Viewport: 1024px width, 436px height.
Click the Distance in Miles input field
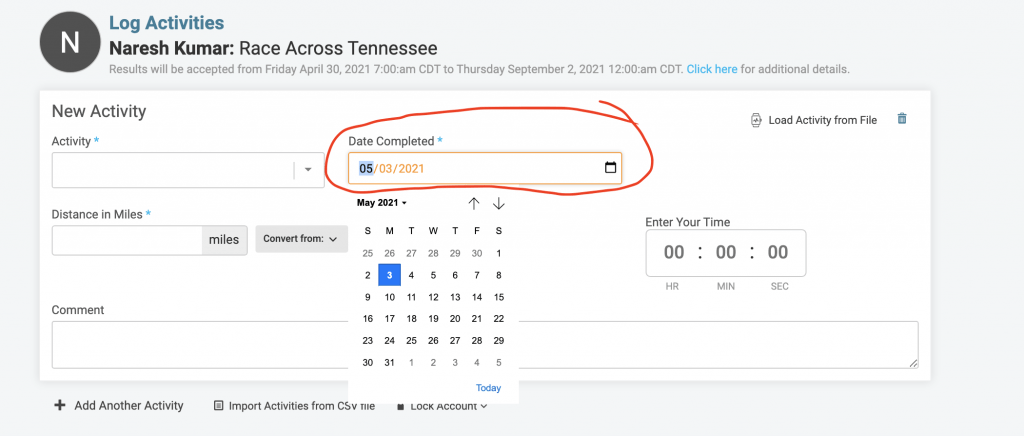pyautogui.click(x=127, y=240)
